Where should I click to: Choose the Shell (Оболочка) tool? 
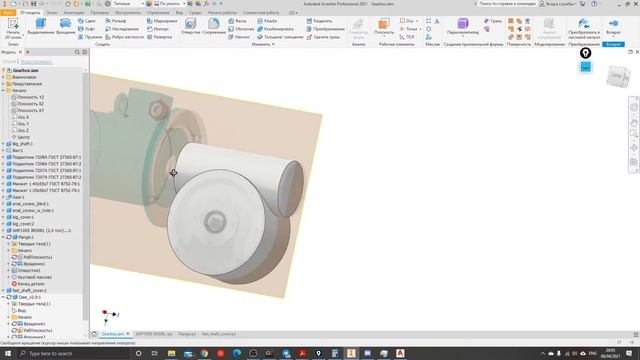click(x=241, y=29)
